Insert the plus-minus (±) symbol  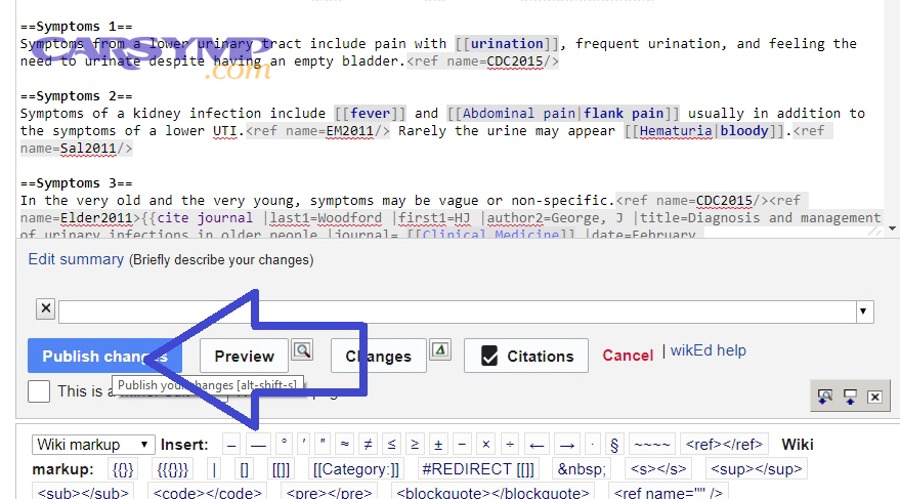(x=438, y=444)
